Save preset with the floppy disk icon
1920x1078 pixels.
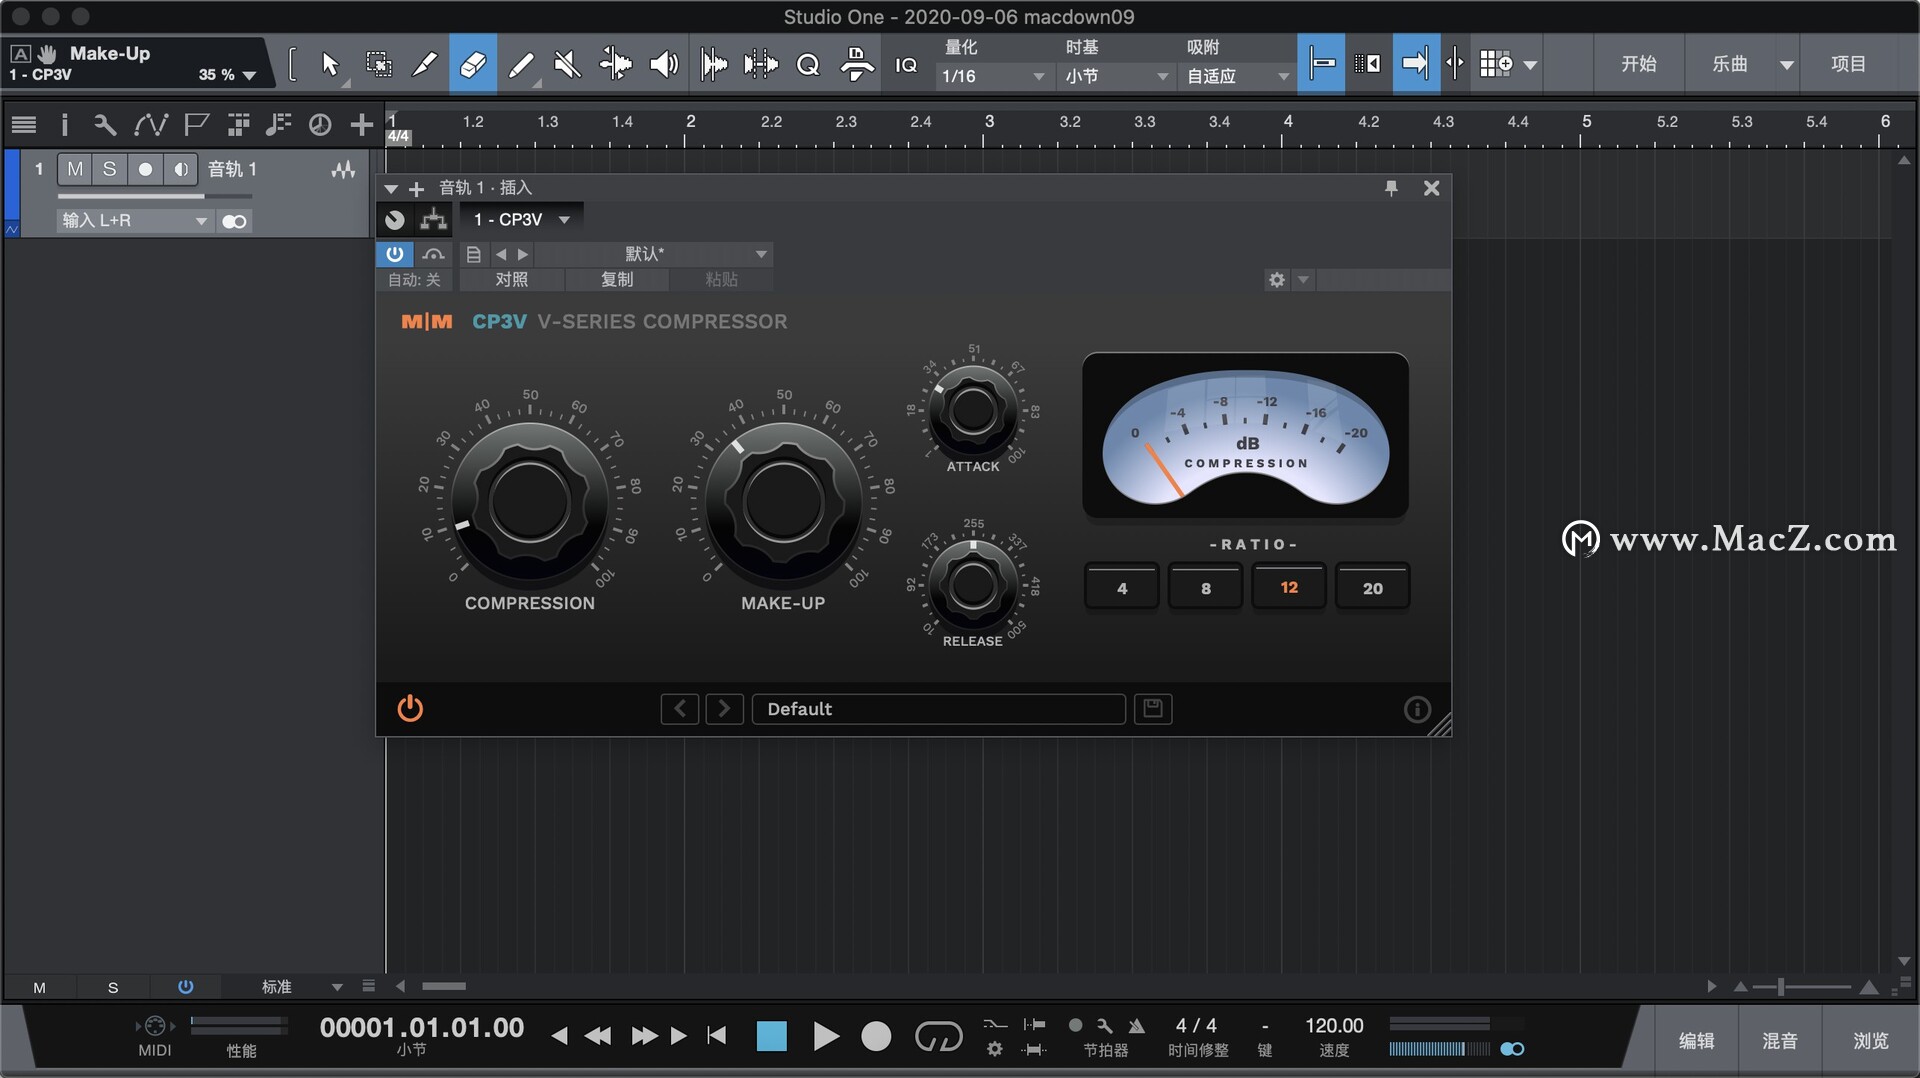click(x=1153, y=709)
